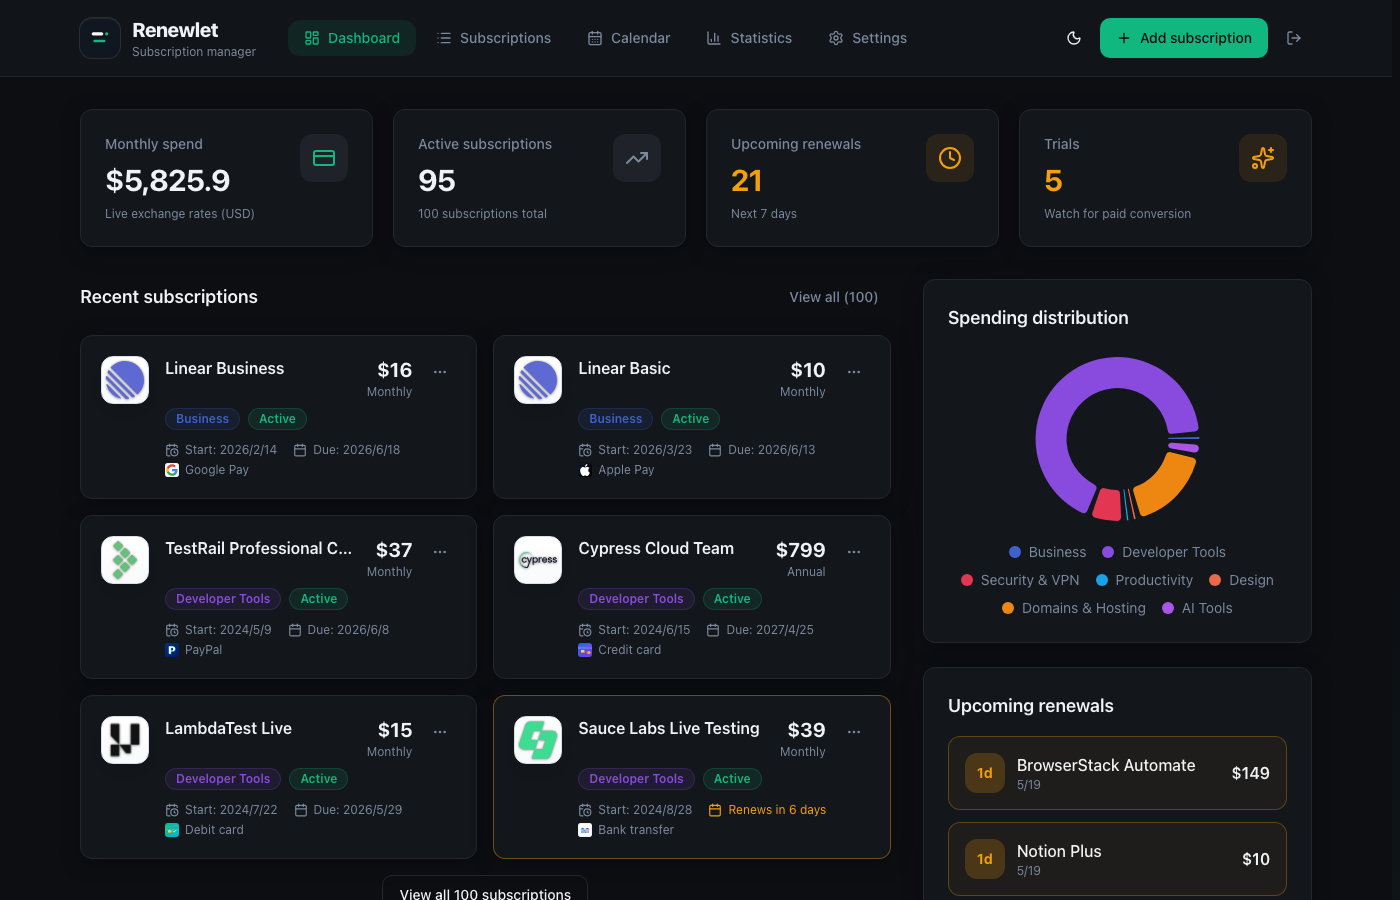Toggle dark mode moon icon
1400x900 pixels.
1074,38
